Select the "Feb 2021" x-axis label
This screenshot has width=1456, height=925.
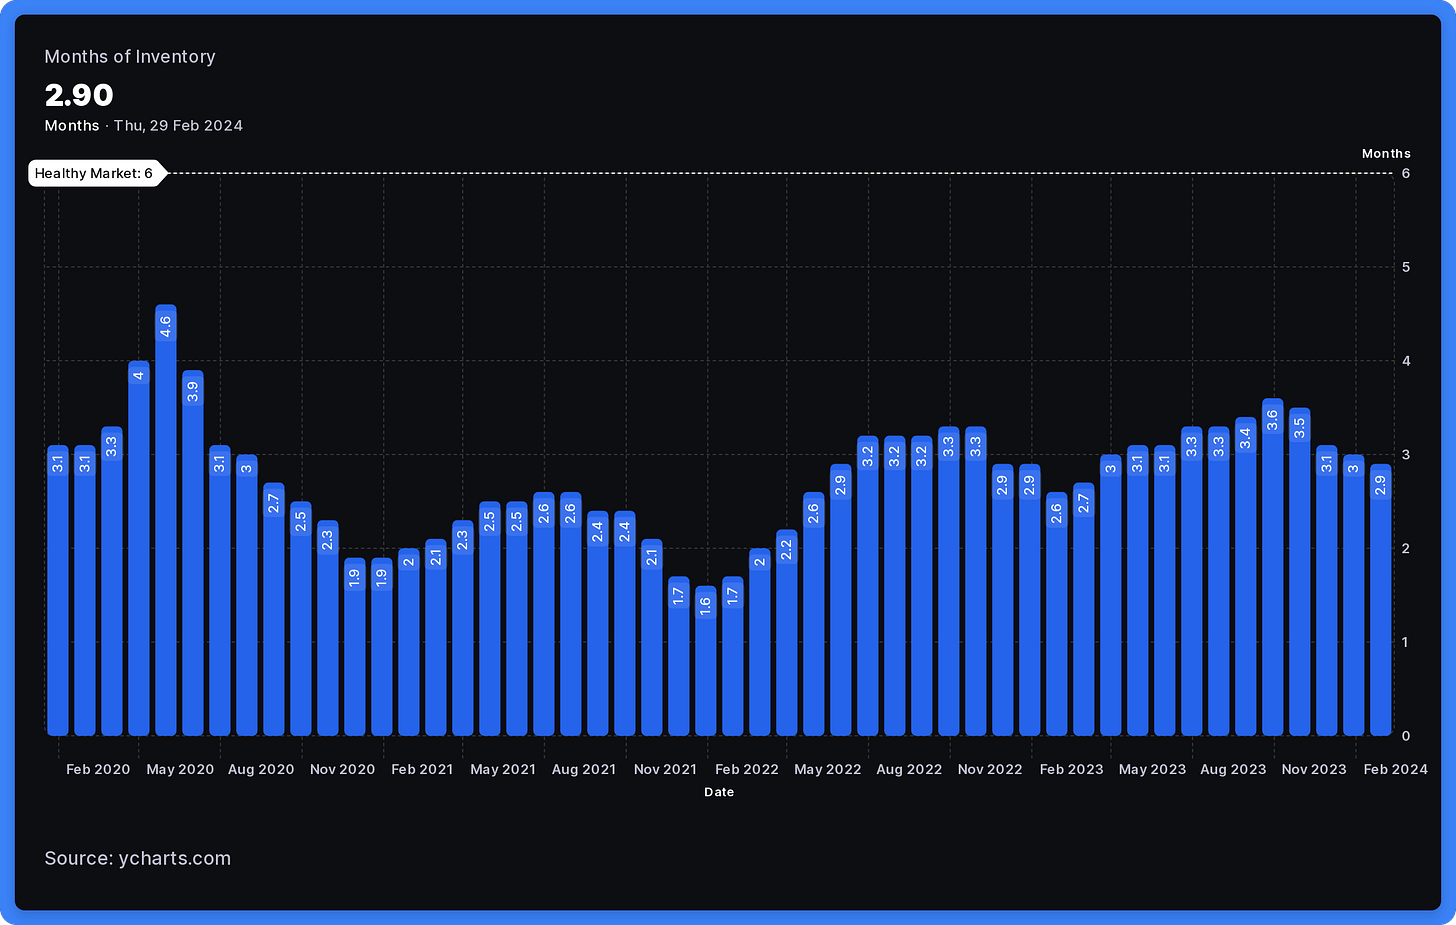[422, 769]
